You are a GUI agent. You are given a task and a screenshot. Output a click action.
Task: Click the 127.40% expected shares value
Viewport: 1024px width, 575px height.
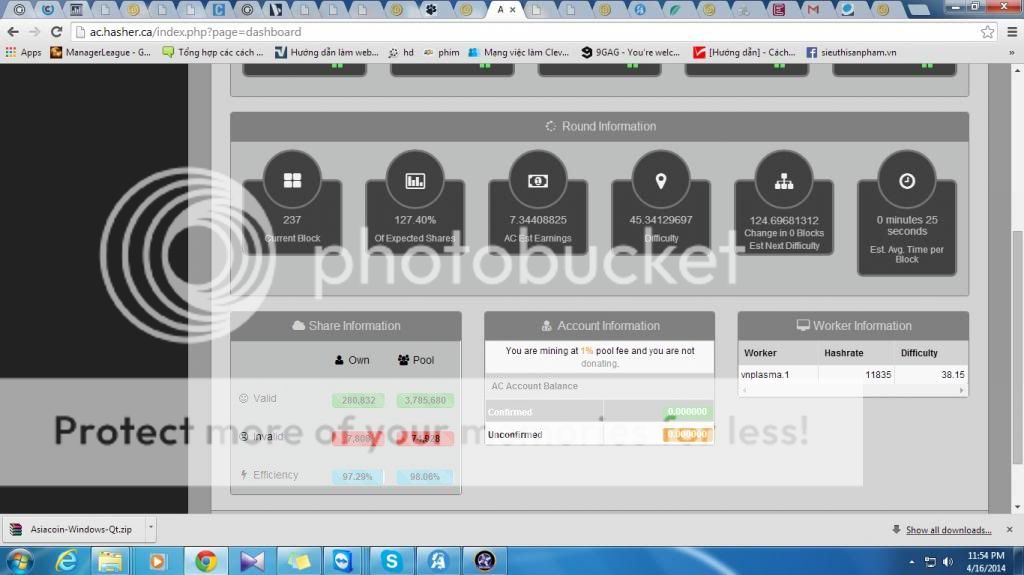pyautogui.click(x=415, y=220)
